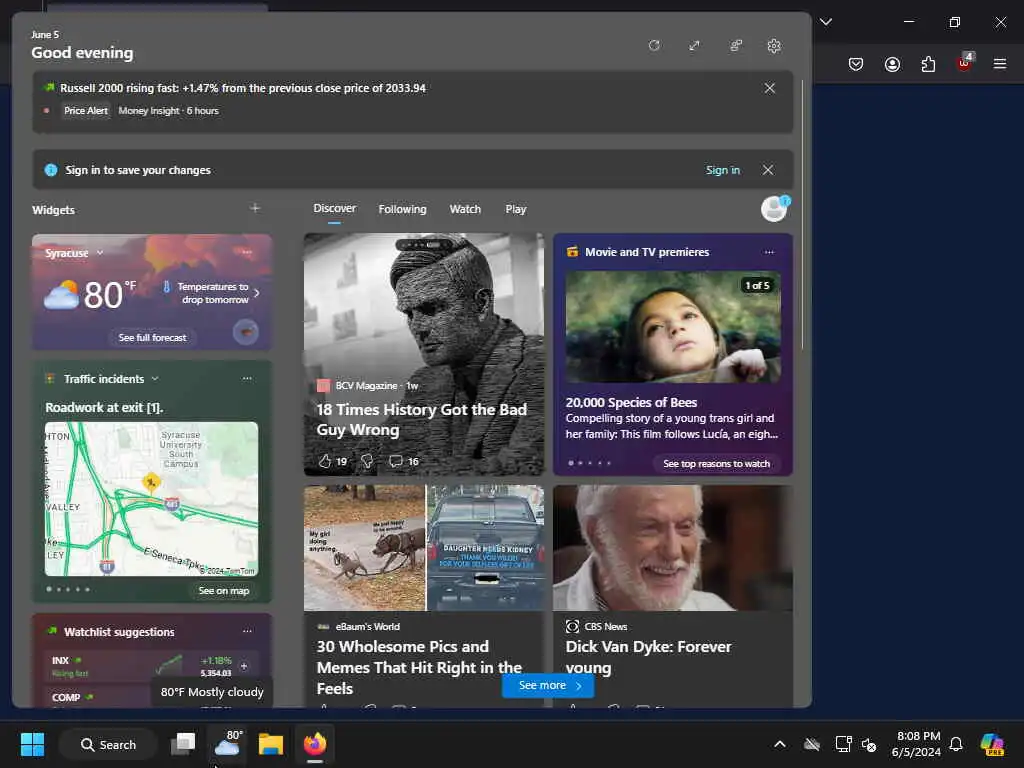Add INX to watchlist

tap(244, 666)
